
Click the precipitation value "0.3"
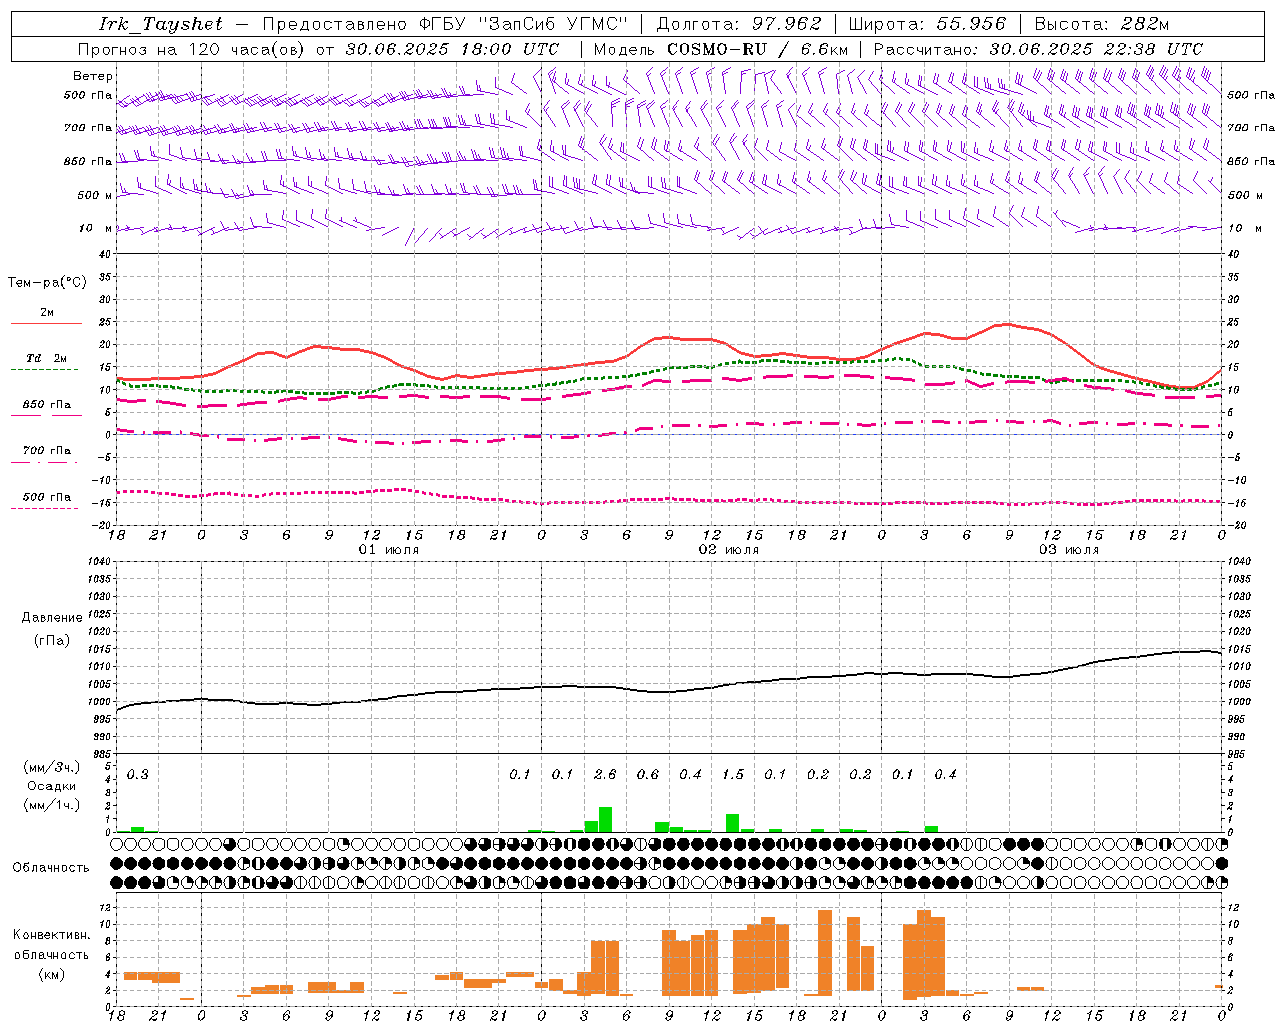pyautogui.click(x=137, y=775)
